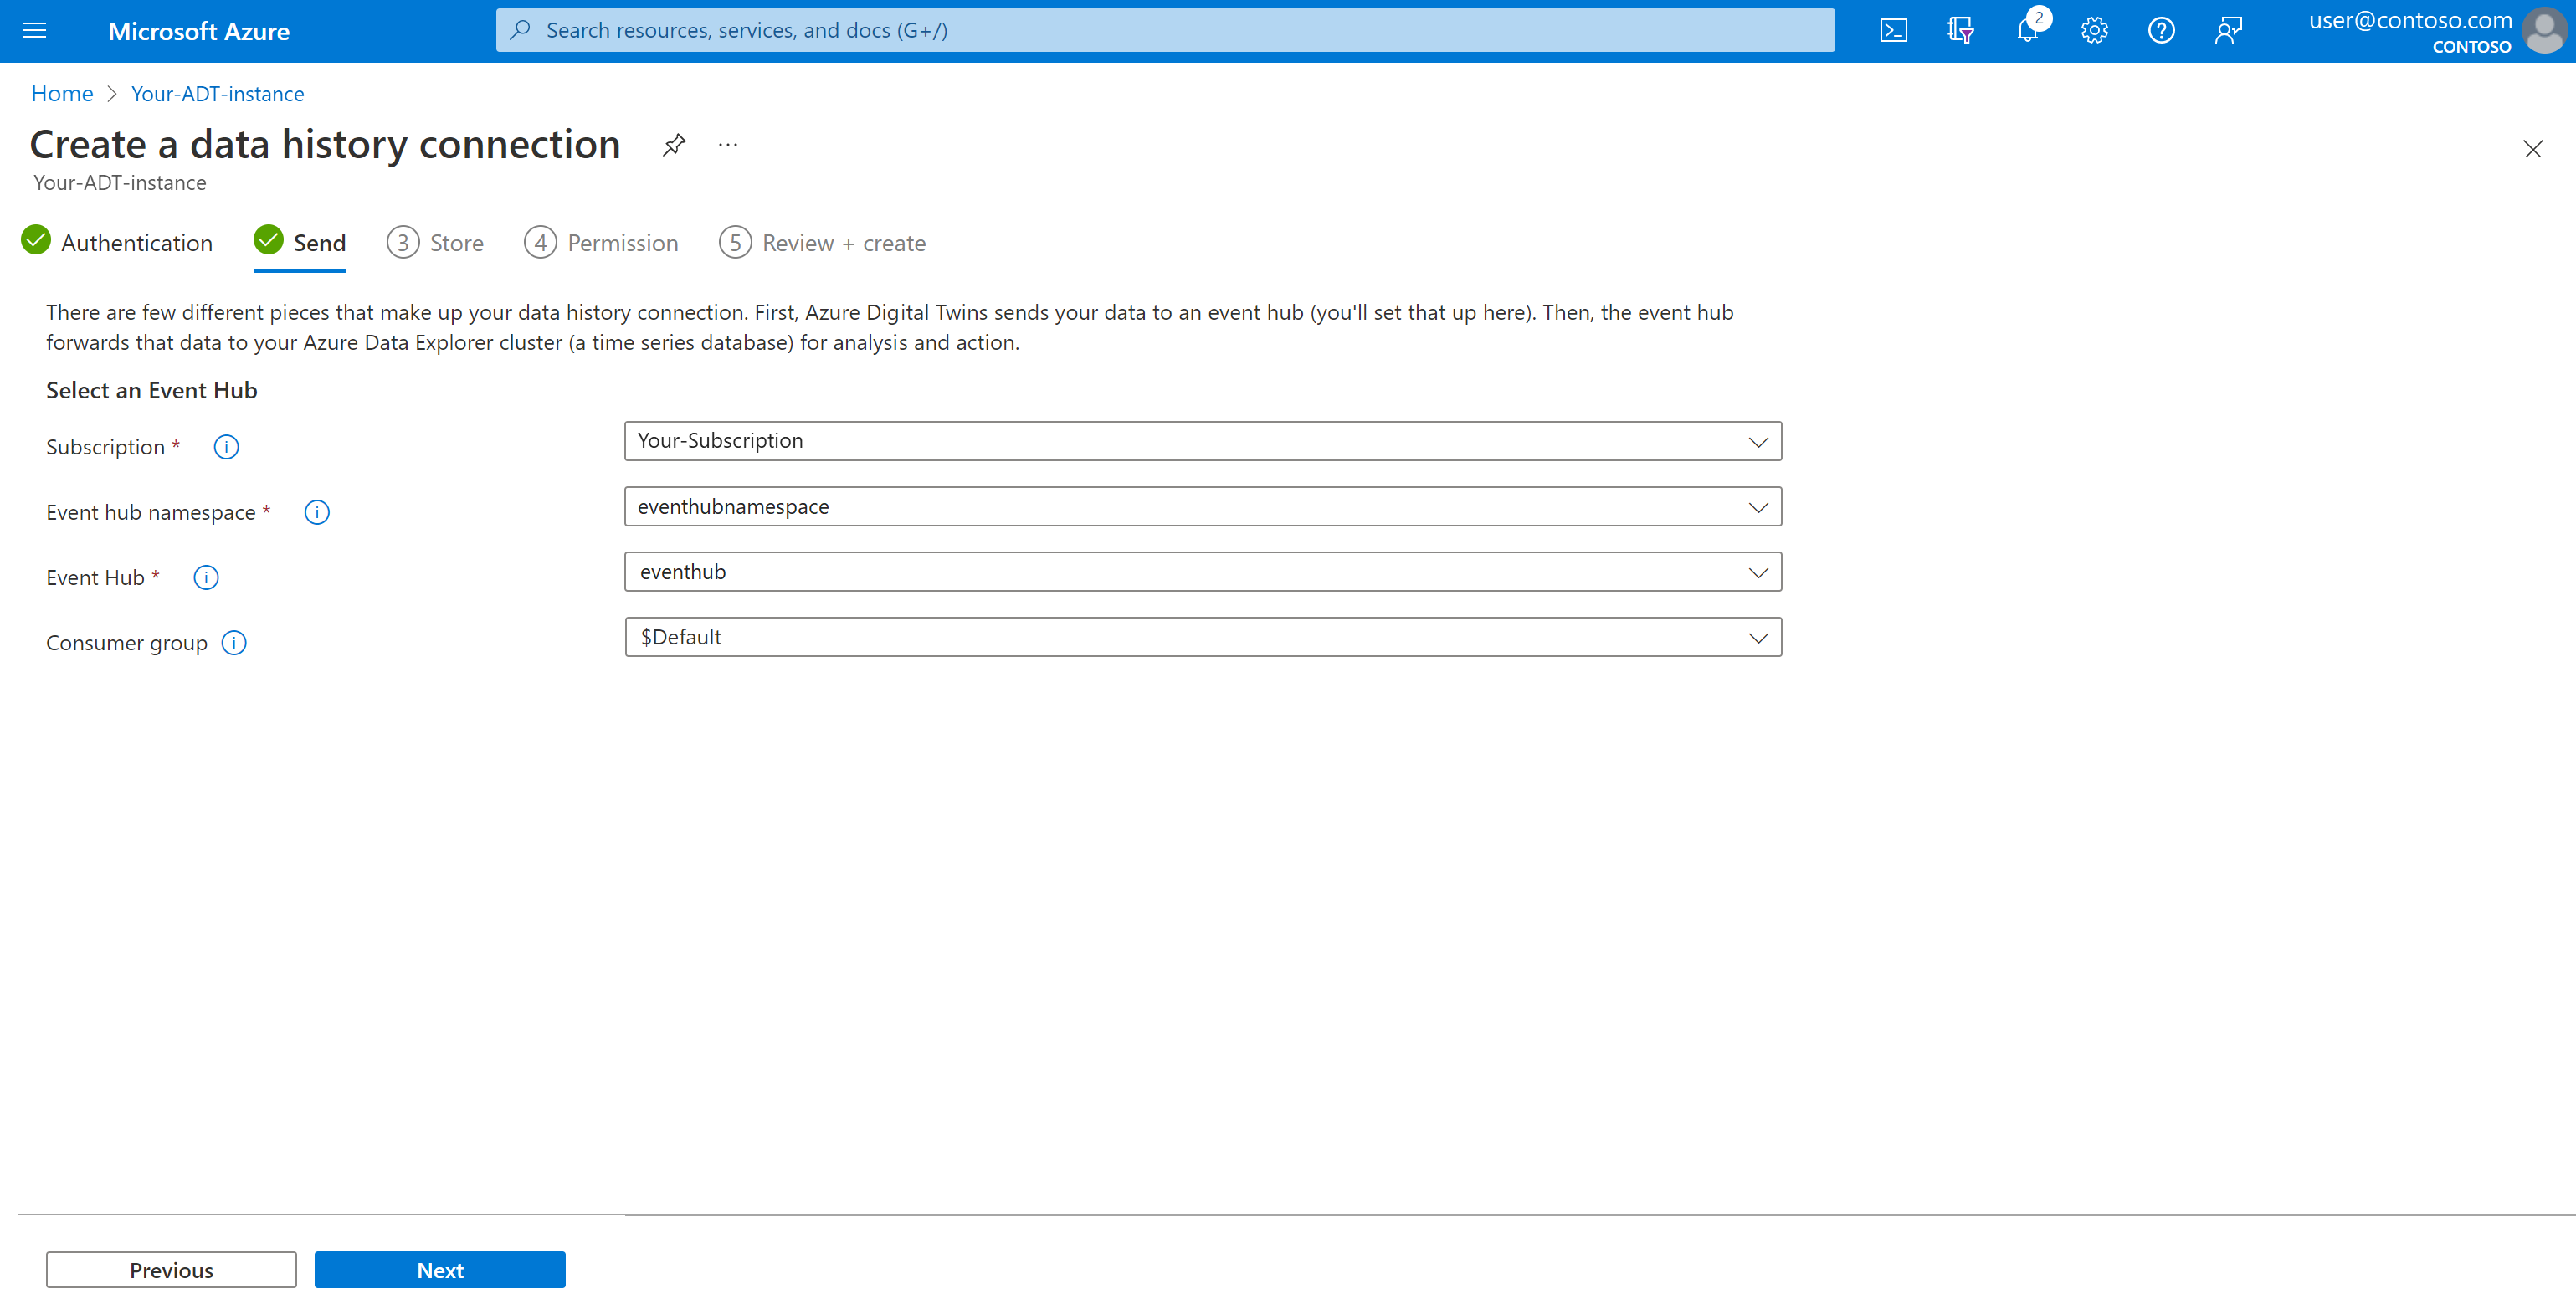Click the search resources box
2576x1309 pixels.
[x=1165, y=31]
